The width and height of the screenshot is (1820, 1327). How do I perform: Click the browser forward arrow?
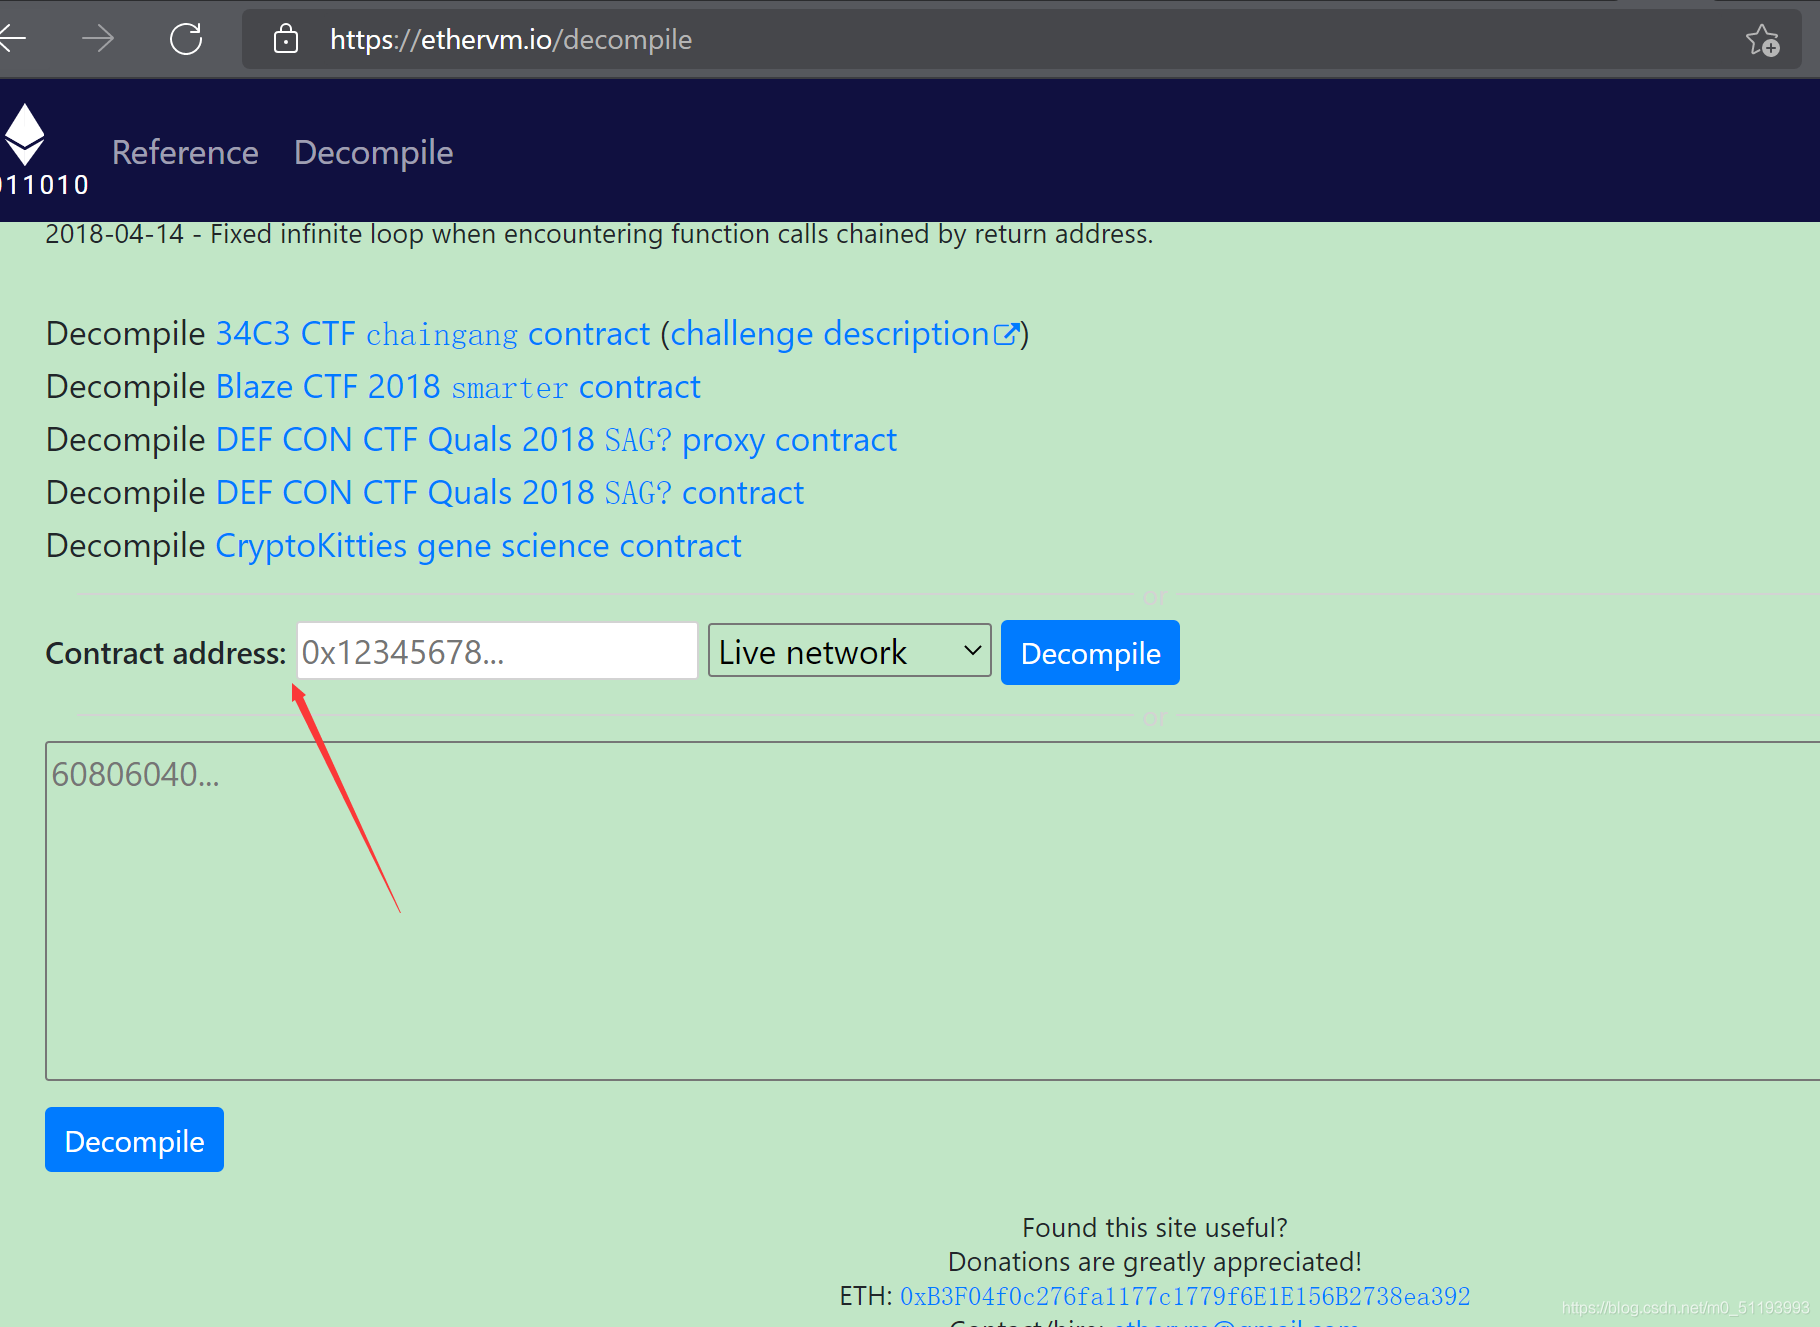coord(98,39)
